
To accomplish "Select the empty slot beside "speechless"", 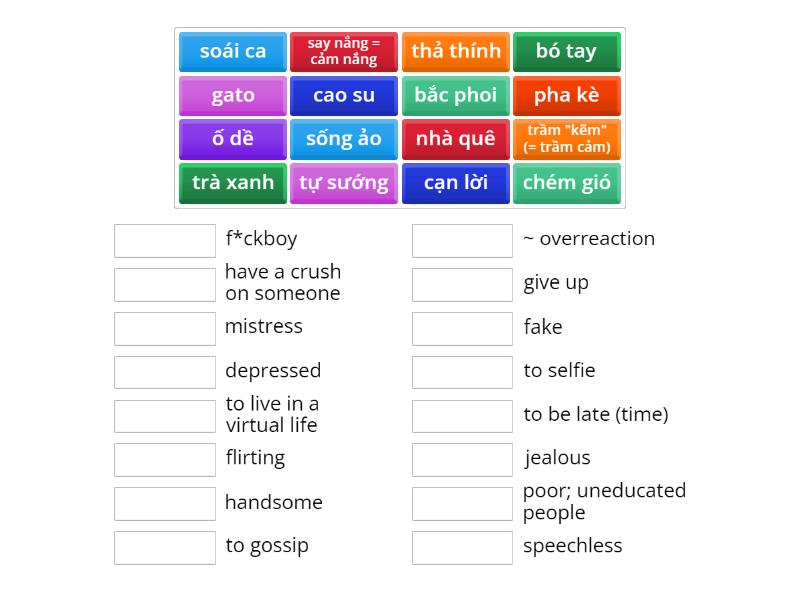I will coord(462,548).
